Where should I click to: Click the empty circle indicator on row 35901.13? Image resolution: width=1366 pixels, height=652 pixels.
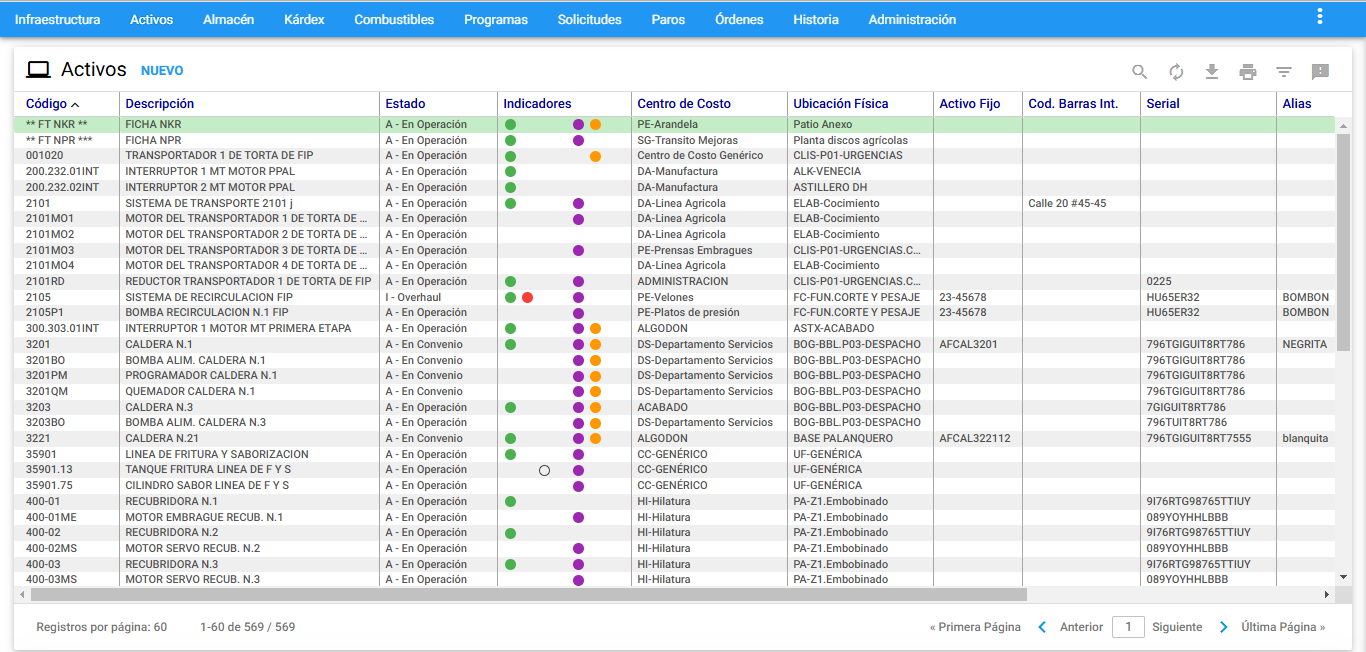pyautogui.click(x=544, y=470)
